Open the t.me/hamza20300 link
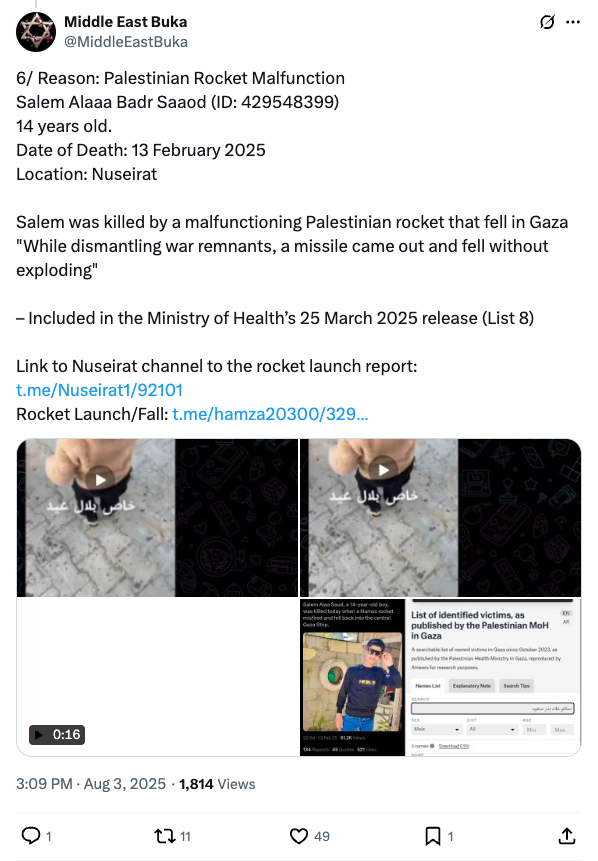598x861 pixels. (x=270, y=414)
